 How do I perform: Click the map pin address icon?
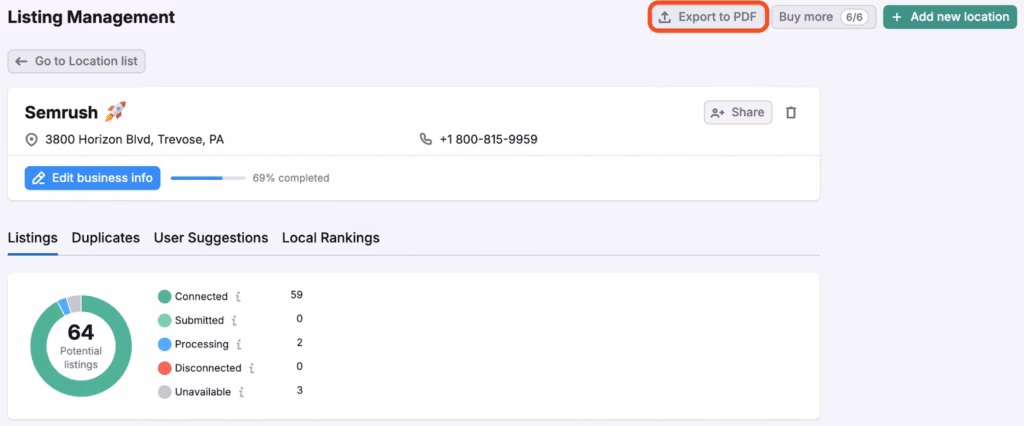pyautogui.click(x=31, y=140)
